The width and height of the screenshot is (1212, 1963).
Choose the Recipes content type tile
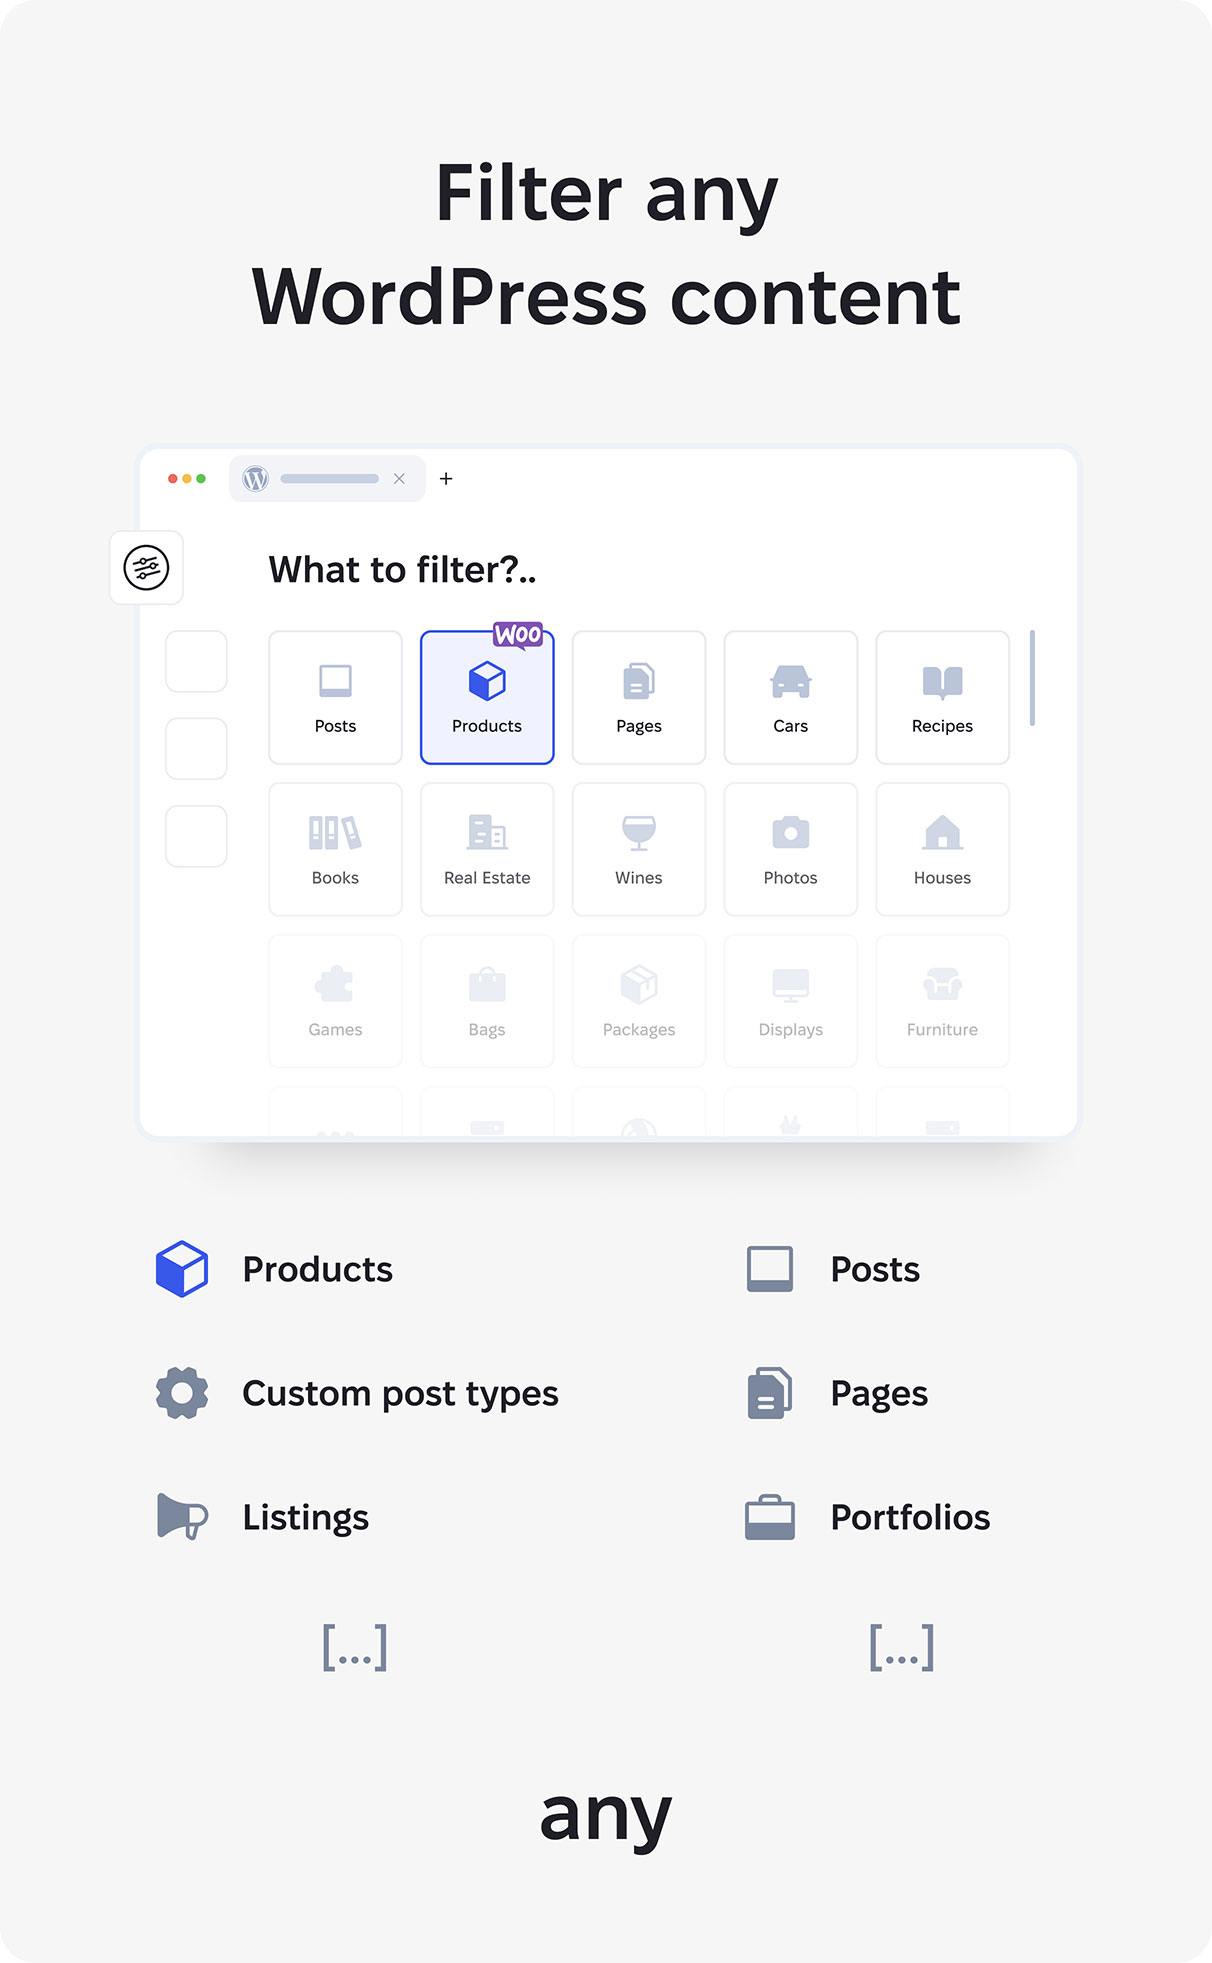pos(942,697)
